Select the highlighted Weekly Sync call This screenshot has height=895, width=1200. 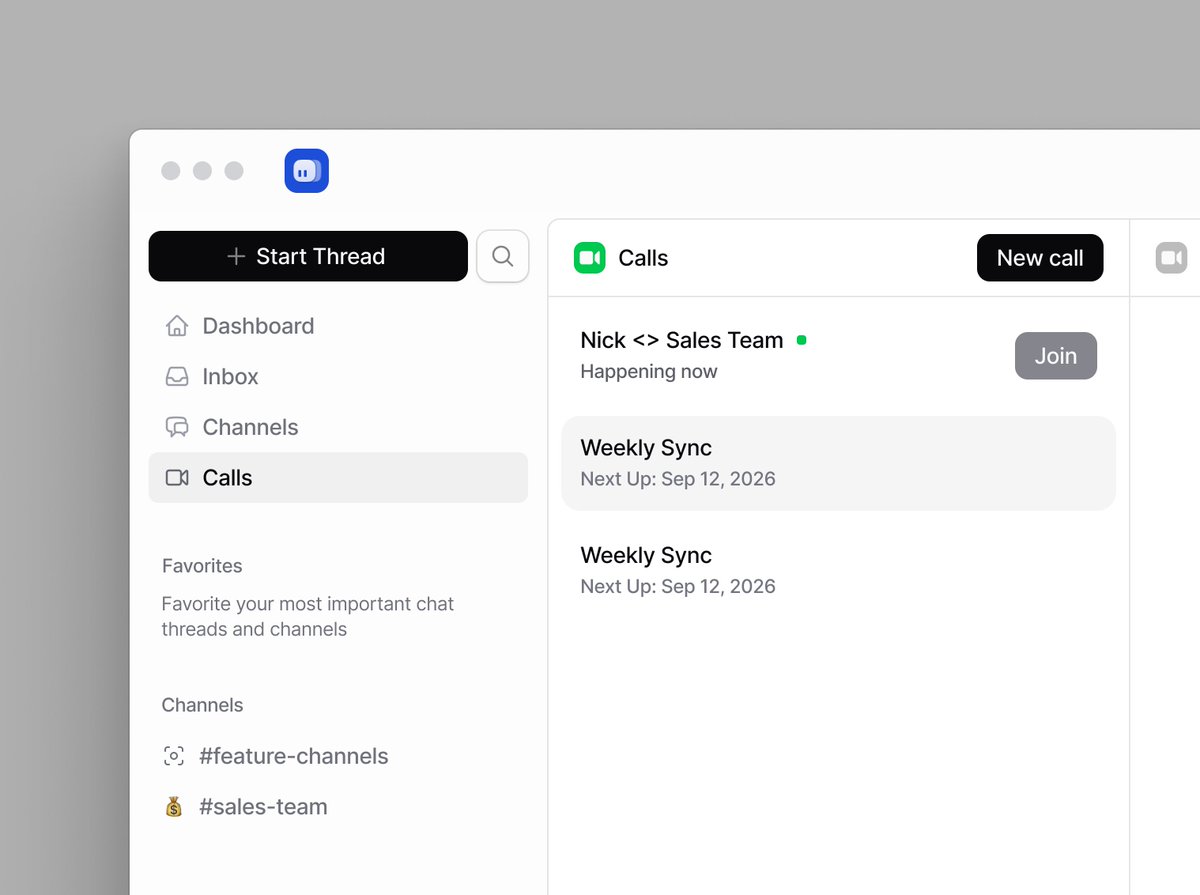coord(838,463)
